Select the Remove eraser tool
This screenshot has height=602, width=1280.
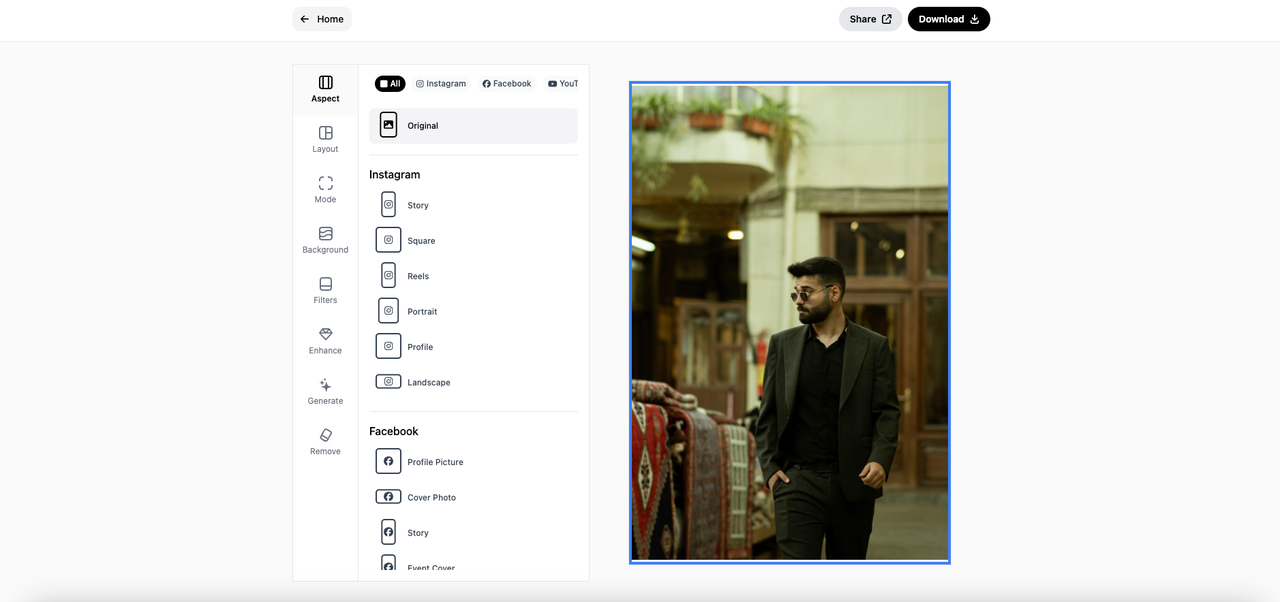pos(325,442)
